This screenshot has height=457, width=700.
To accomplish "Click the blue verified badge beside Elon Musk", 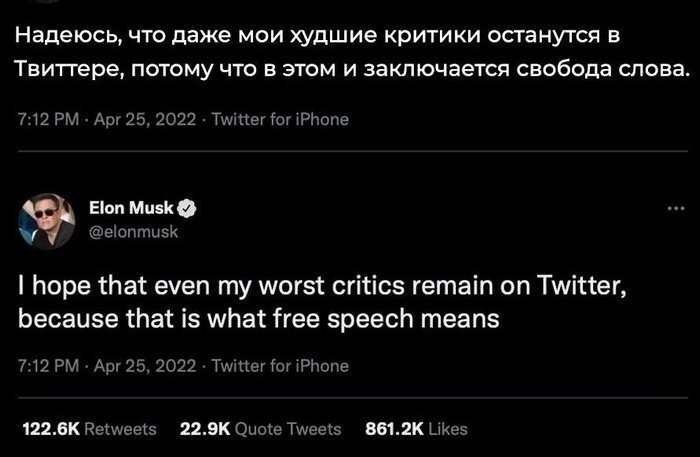I will click(x=187, y=208).
